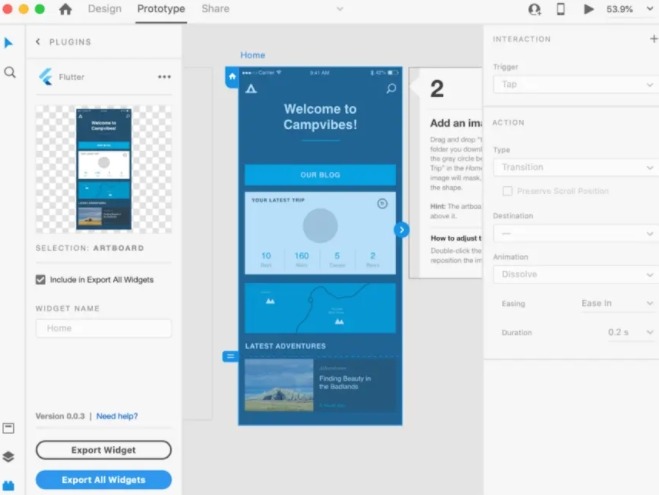Screen dimensions: 659x495
Task: Open the Libraries panel icon
Action: [8, 428]
